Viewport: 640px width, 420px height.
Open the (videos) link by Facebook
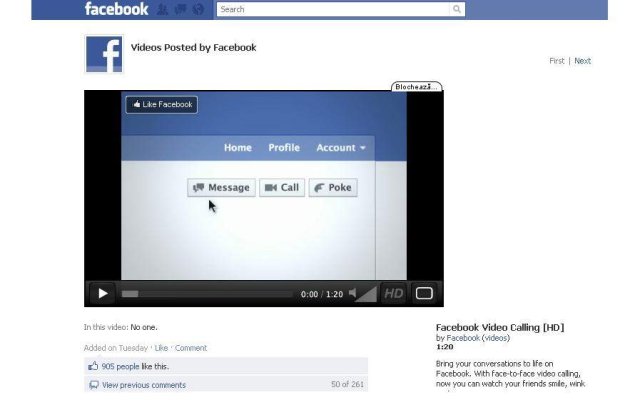[496, 338]
